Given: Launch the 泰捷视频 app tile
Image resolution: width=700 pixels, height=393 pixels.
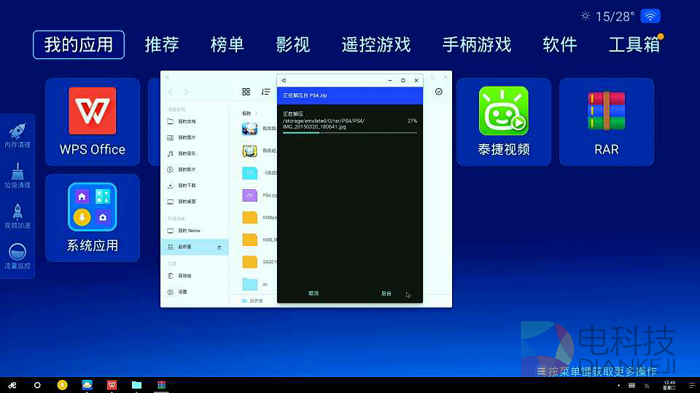Looking at the screenshot, I should tap(504, 122).
